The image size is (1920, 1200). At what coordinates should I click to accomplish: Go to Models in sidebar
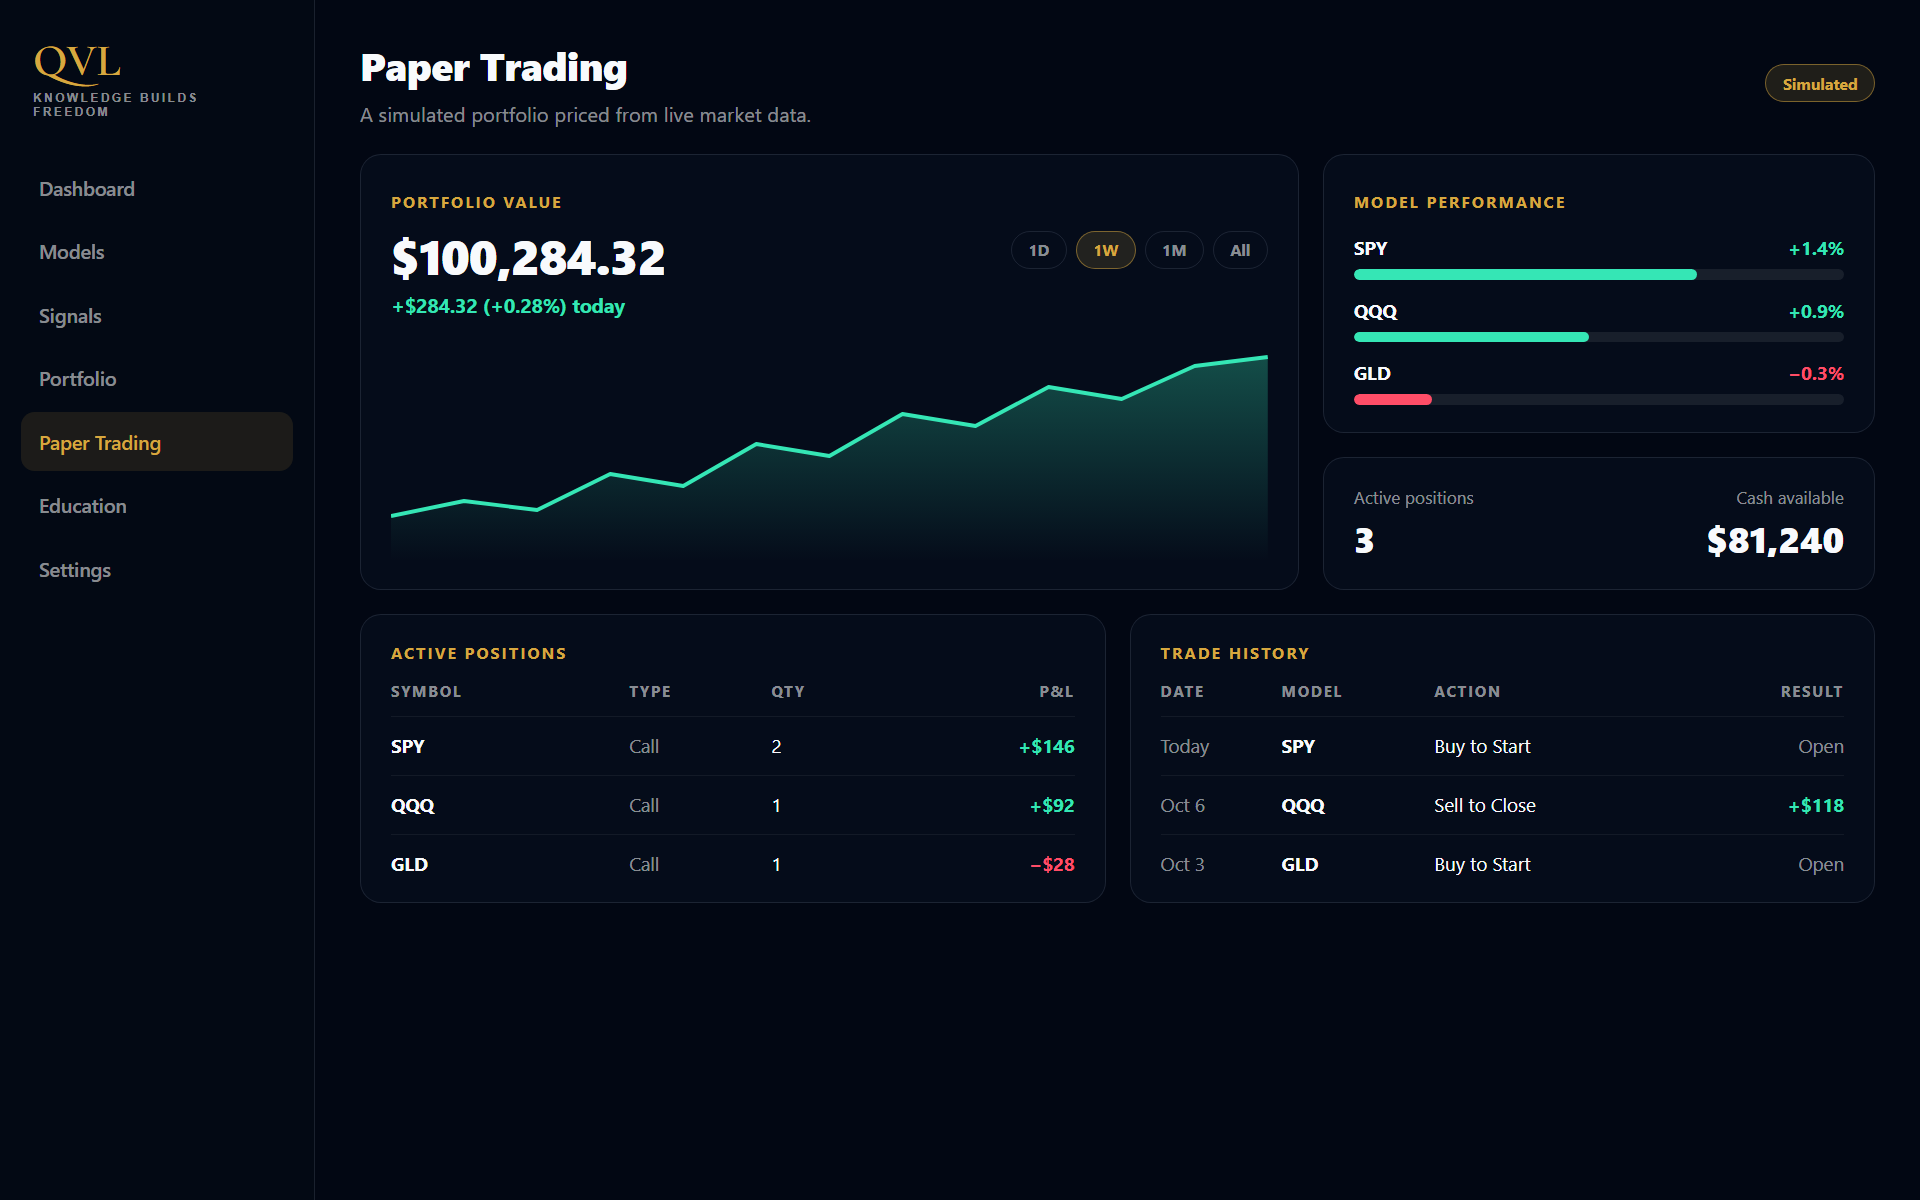pyautogui.click(x=157, y=252)
